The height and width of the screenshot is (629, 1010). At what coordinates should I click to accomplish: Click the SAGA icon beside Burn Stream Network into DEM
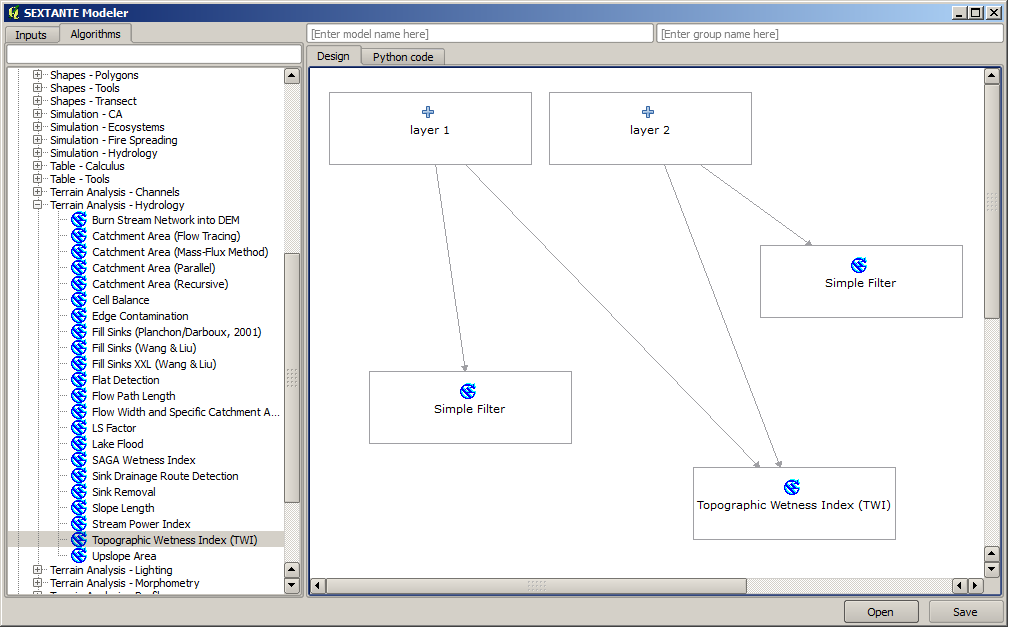79,220
